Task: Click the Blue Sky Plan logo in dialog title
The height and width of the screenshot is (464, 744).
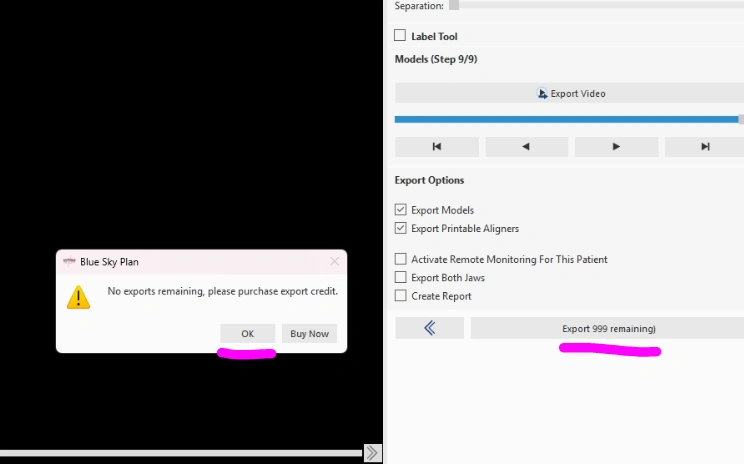Action: [x=69, y=261]
